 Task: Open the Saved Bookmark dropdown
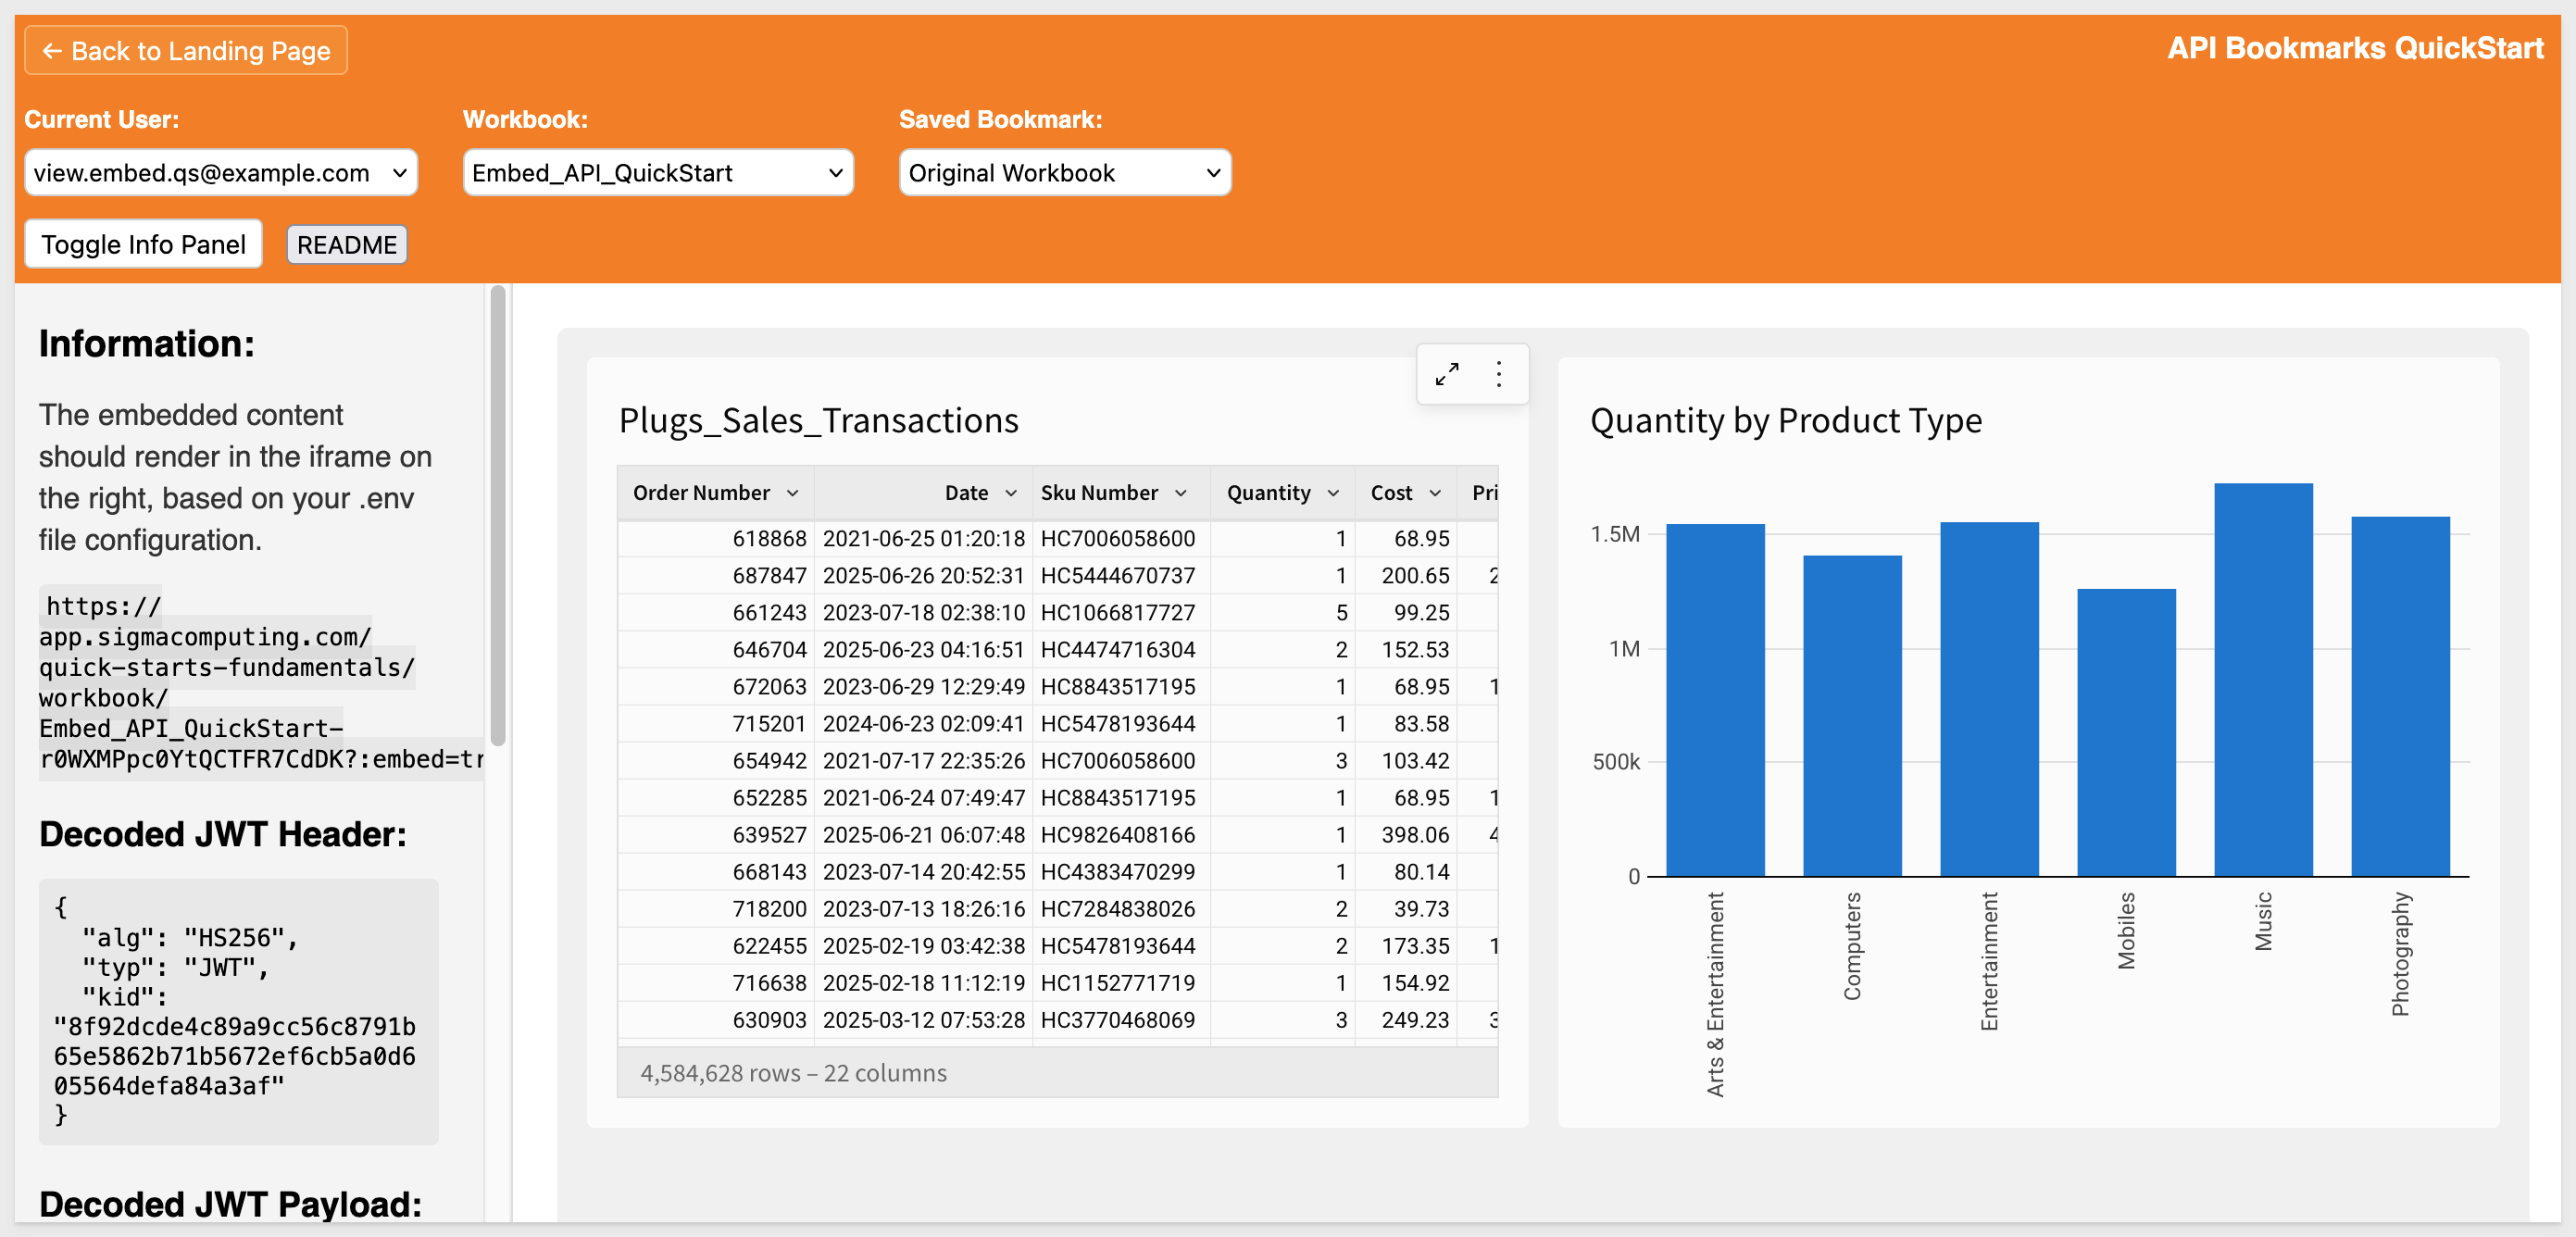[1064, 172]
